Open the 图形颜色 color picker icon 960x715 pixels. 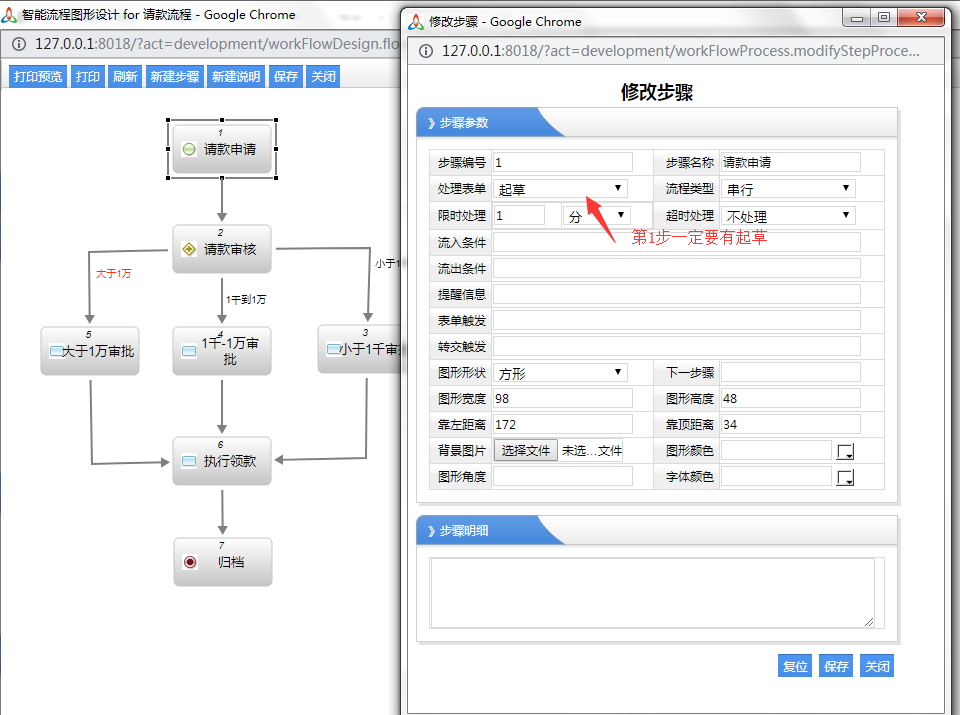pyautogui.click(x=845, y=452)
